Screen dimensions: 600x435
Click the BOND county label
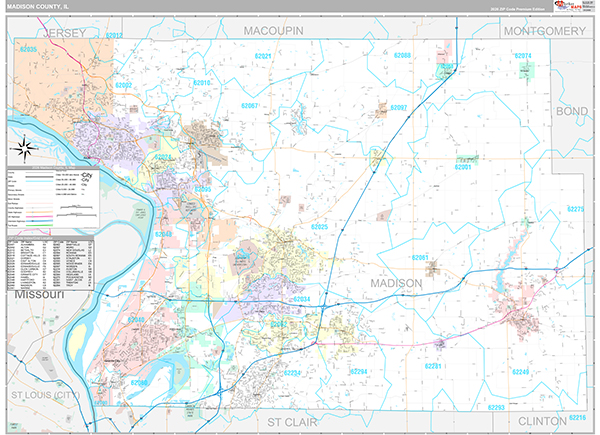(573, 110)
